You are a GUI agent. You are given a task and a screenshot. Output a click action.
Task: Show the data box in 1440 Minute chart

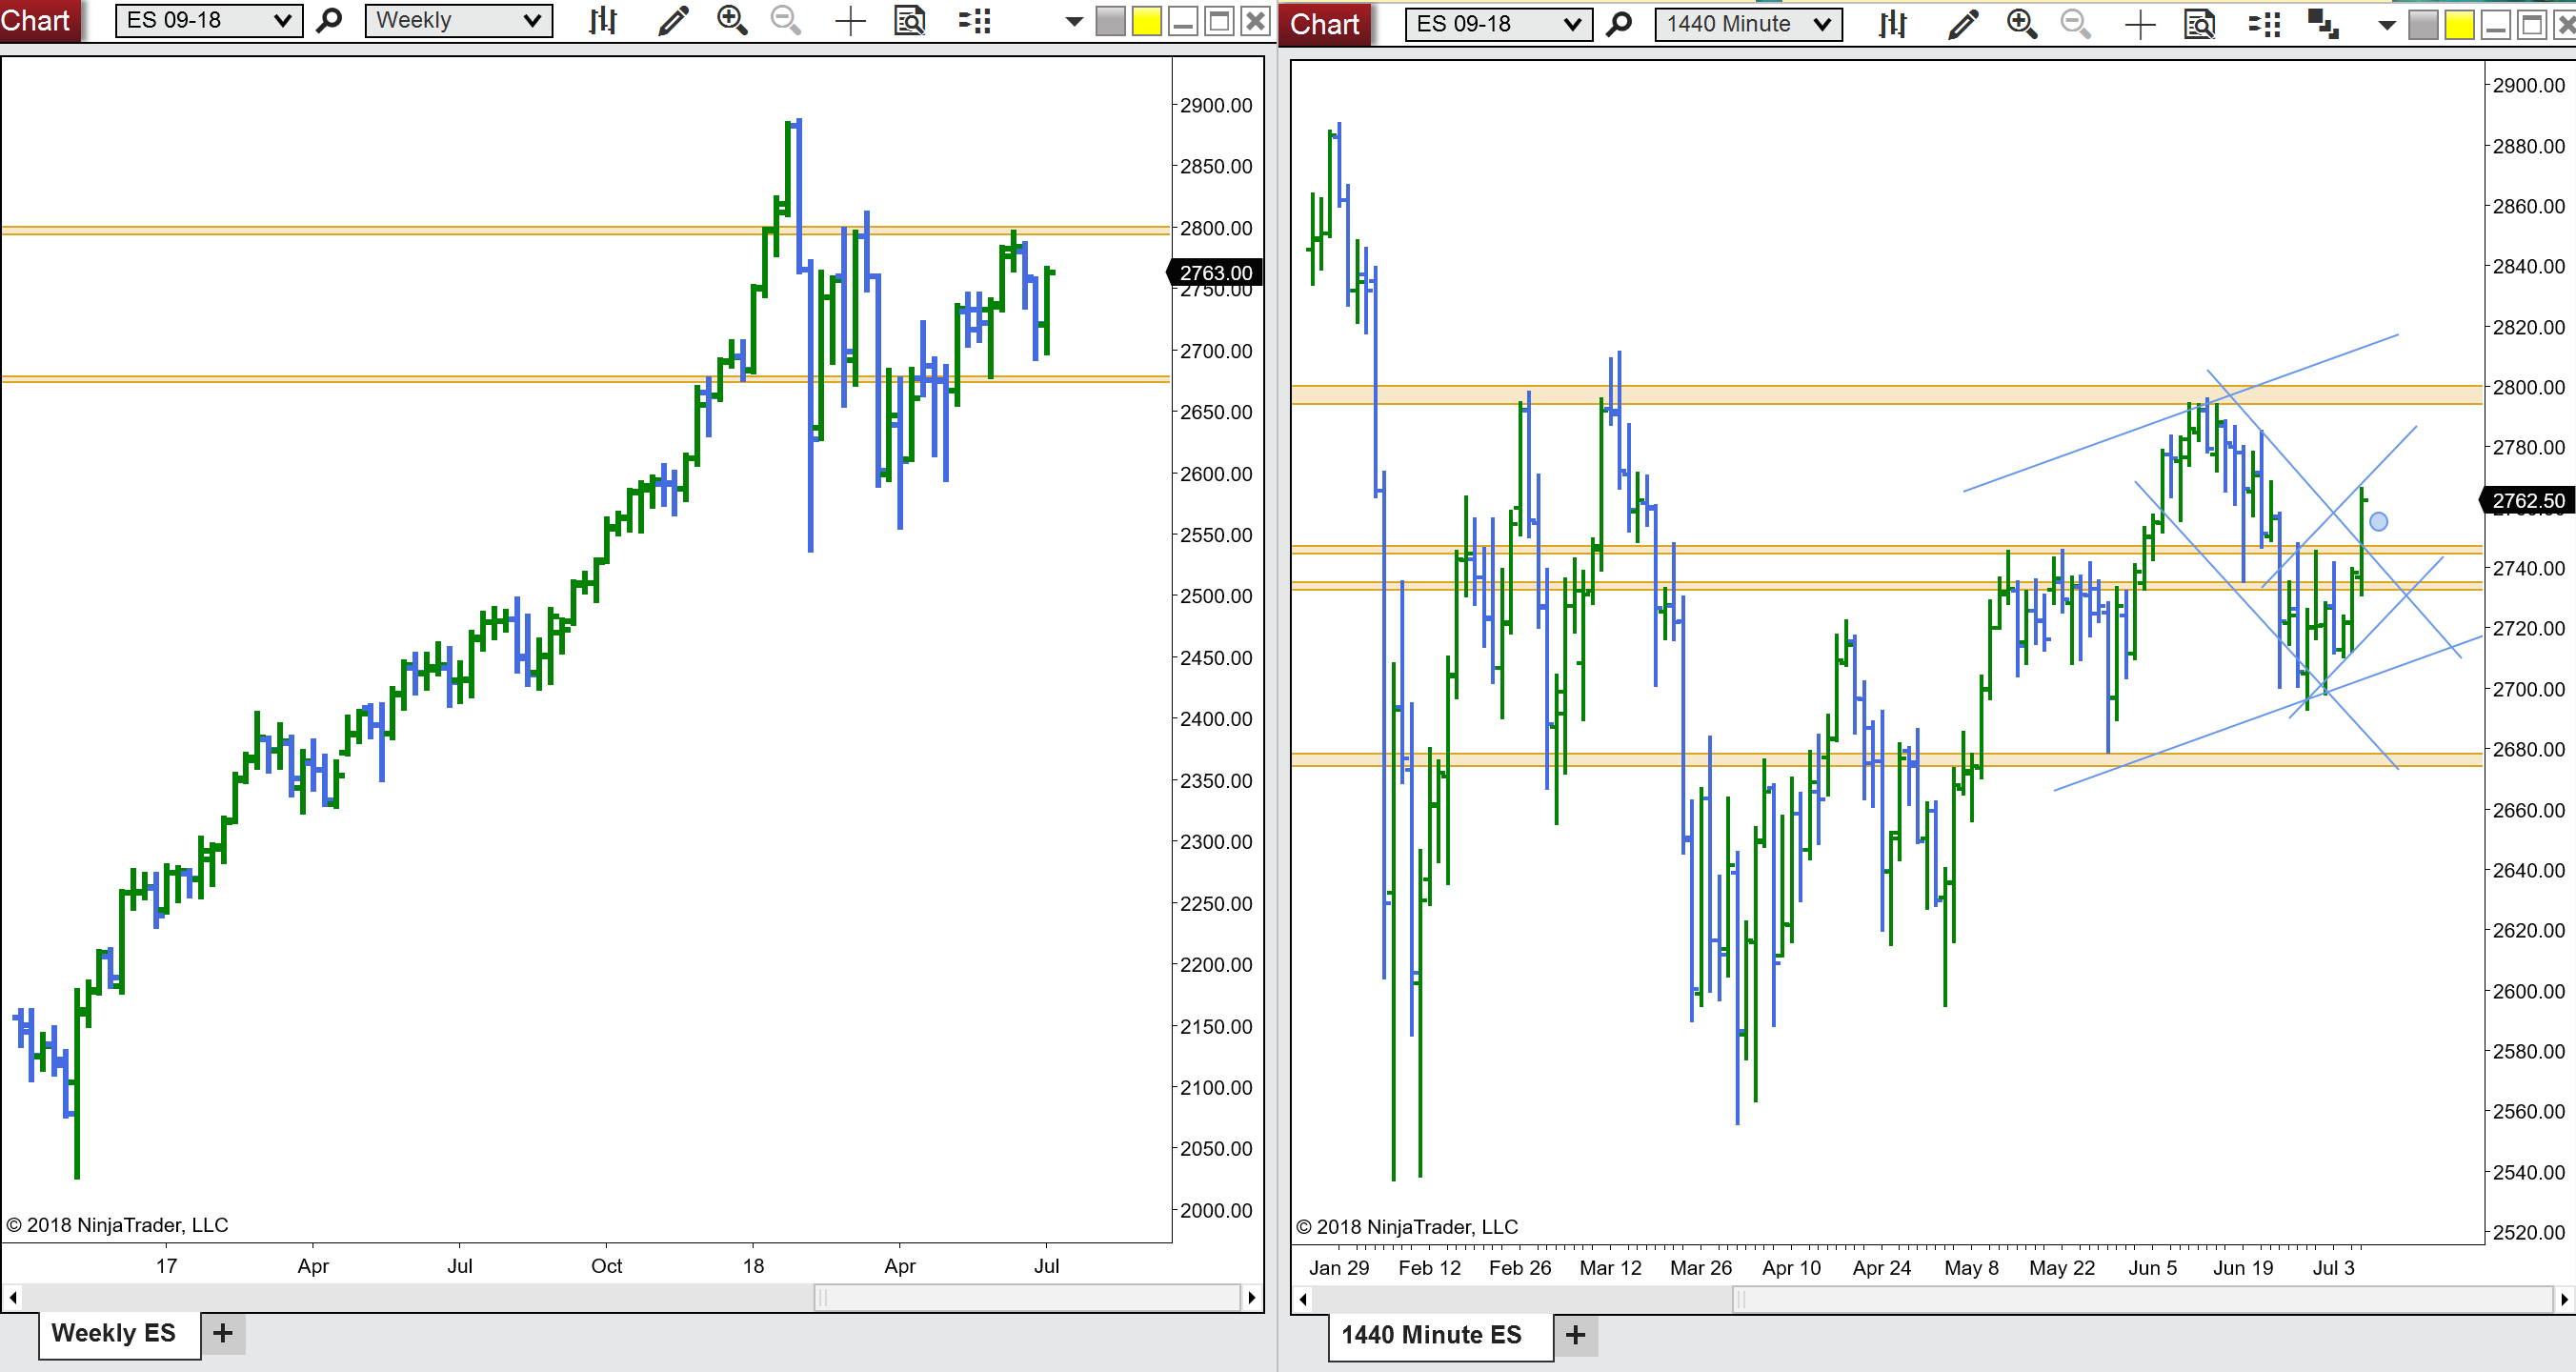[x=2199, y=24]
